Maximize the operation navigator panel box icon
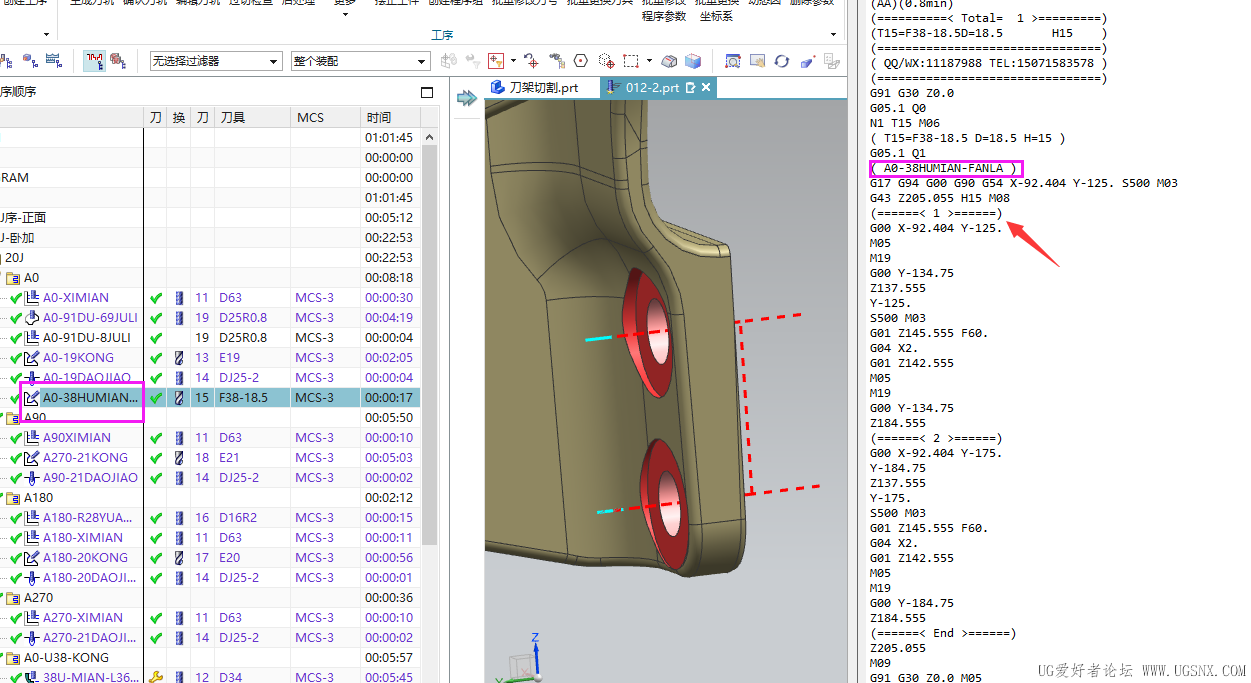Screen dimensions: 1251x683 428,92
